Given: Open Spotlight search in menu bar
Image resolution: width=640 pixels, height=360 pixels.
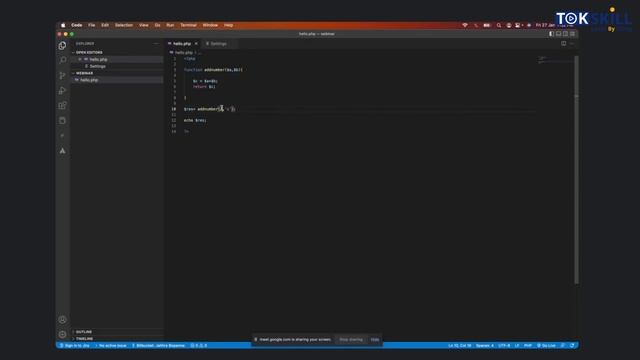Looking at the screenshot, I should [498, 25].
